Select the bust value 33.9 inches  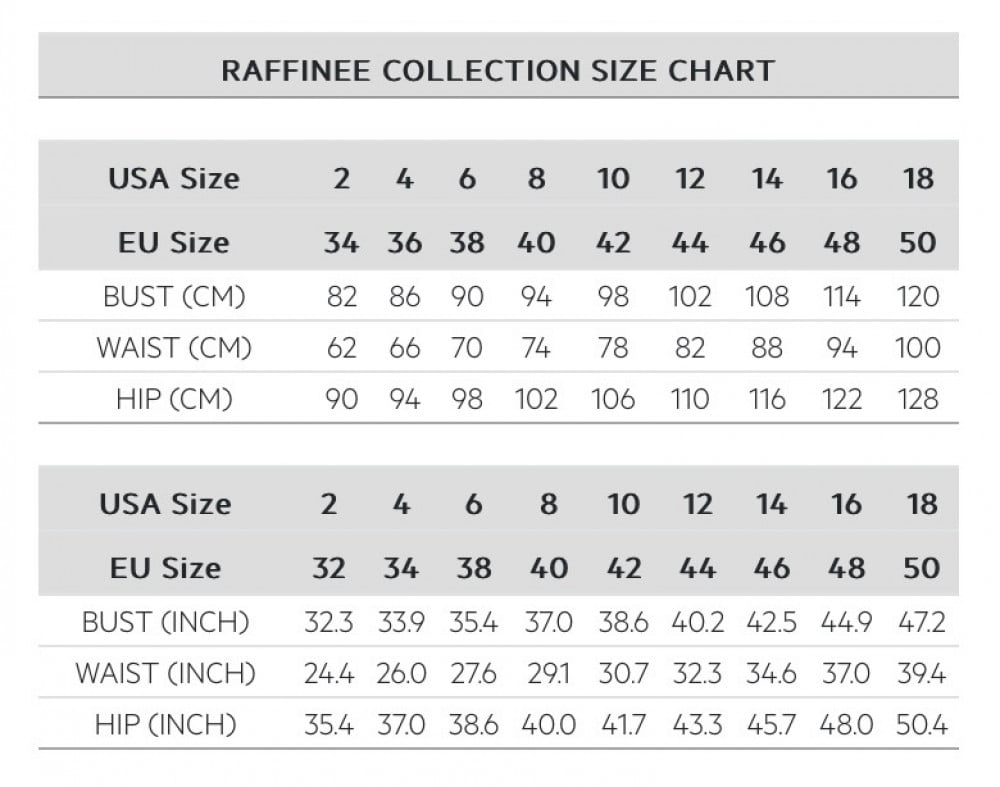click(401, 622)
